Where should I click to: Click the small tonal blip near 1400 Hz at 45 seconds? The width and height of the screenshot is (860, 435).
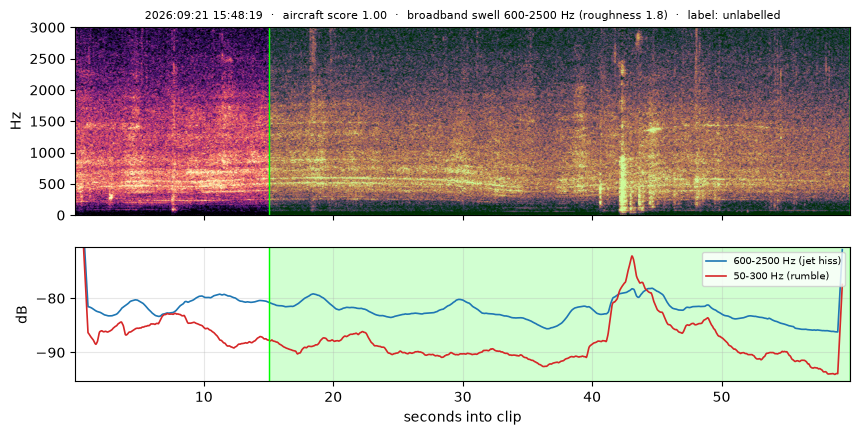point(654,129)
